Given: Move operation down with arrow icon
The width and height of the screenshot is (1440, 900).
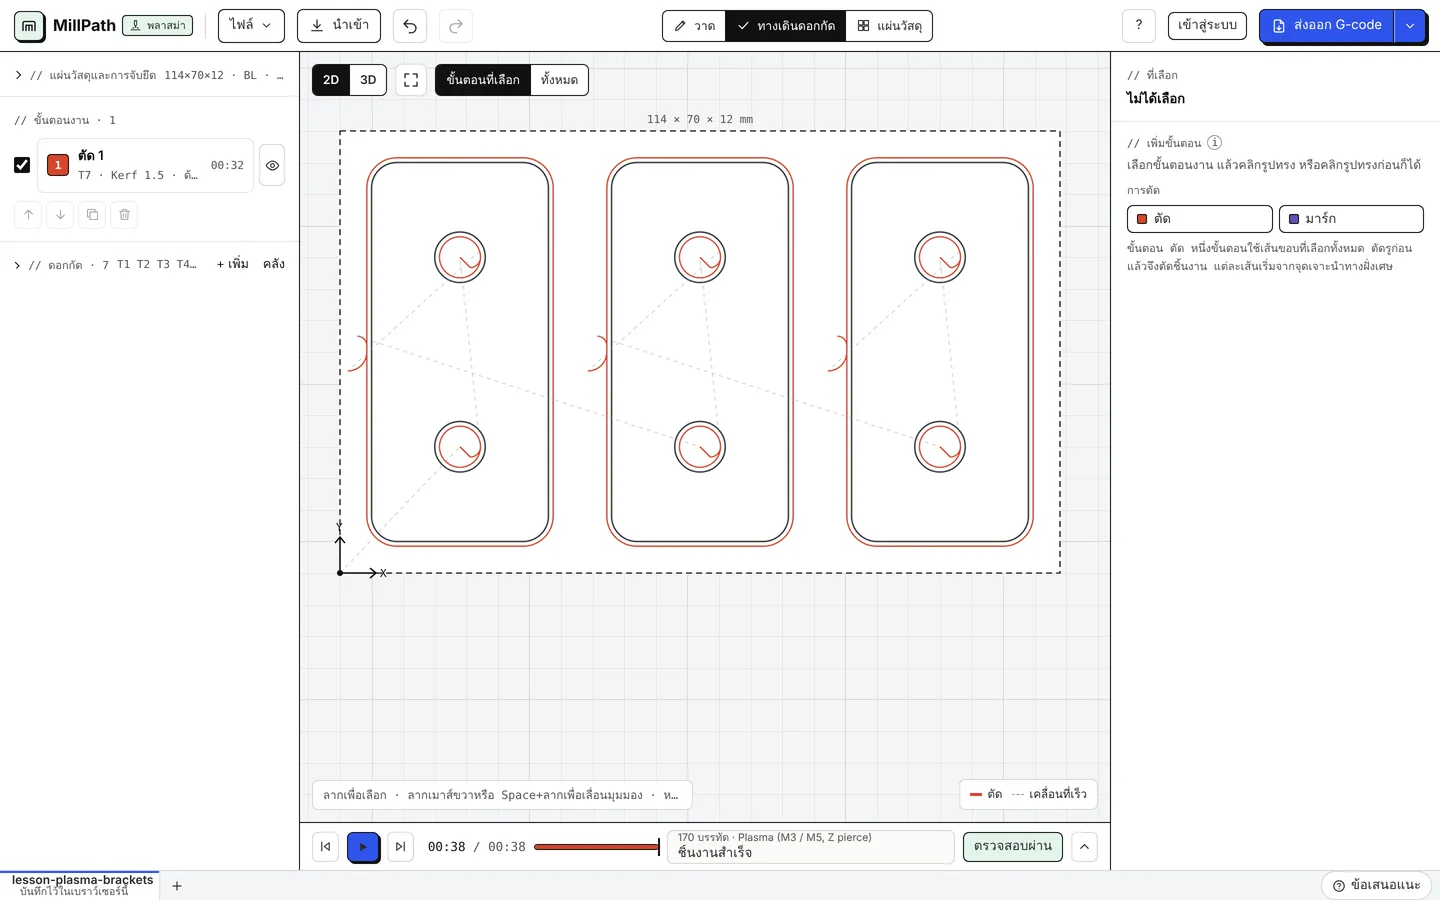Looking at the screenshot, I should click(x=60, y=214).
